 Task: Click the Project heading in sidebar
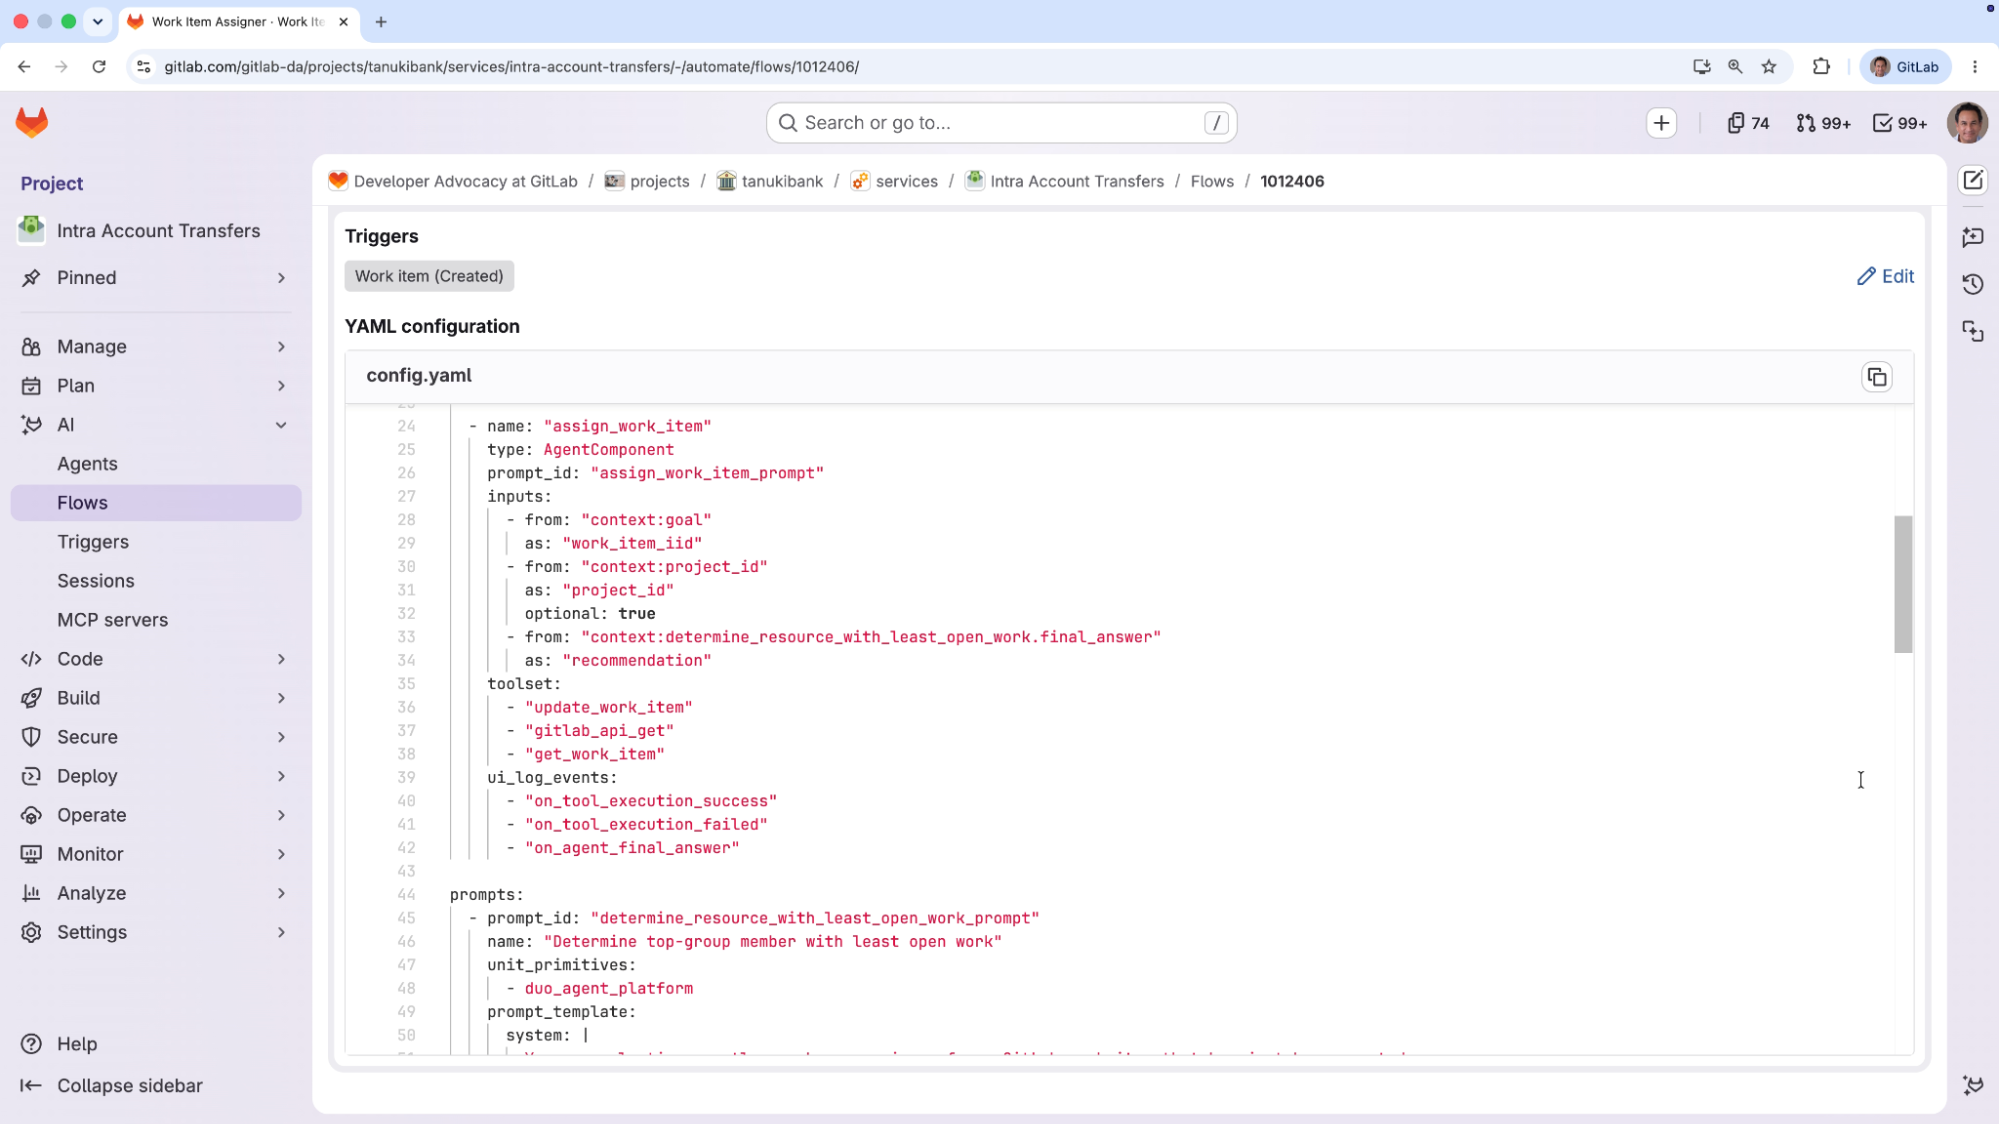(52, 184)
